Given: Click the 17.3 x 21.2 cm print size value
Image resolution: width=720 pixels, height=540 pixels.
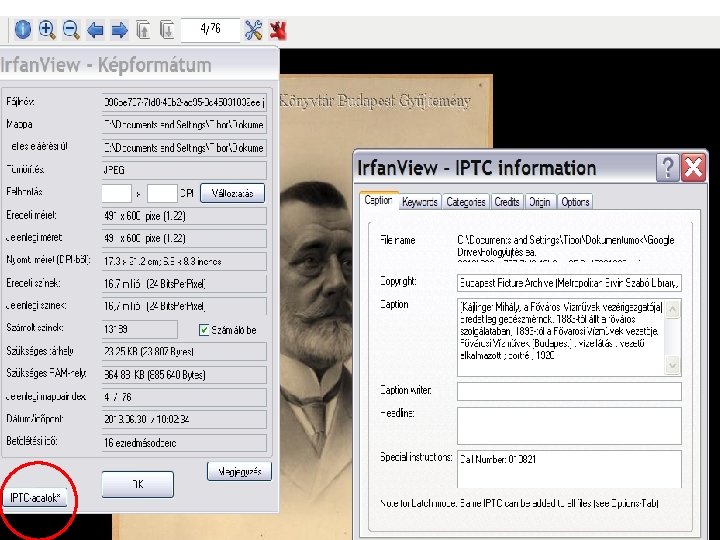Looking at the screenshot, I should pyautogui.click(x=184, y=261).
